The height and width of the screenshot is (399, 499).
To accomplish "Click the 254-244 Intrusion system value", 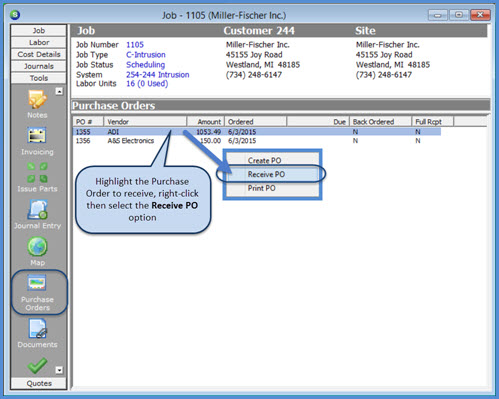I will tap(157, 75).
